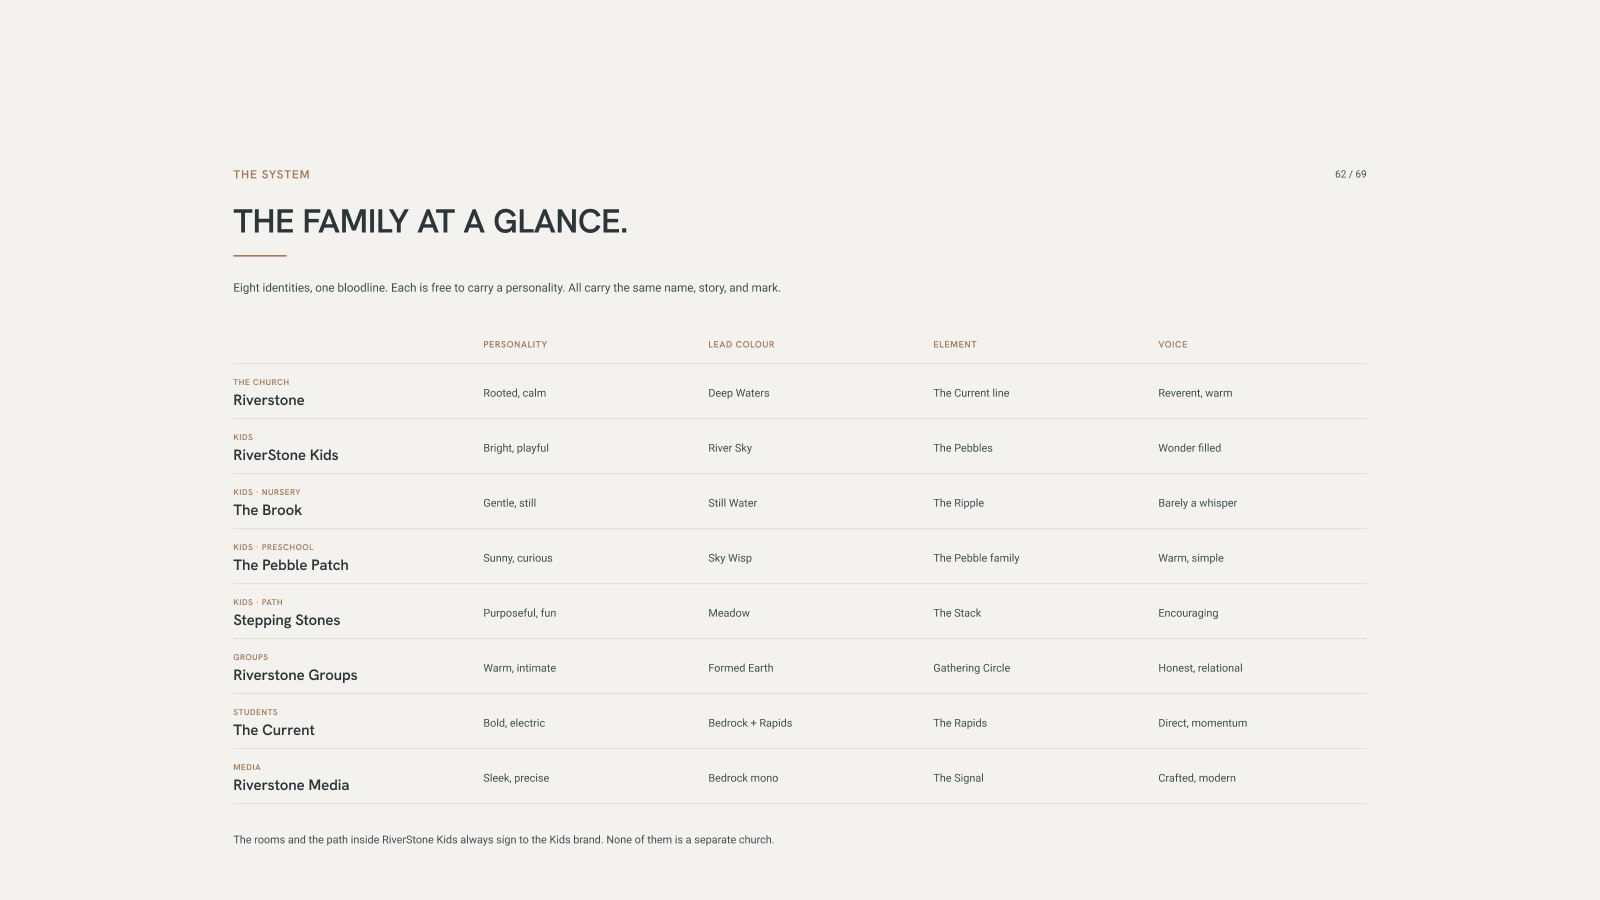
Task: Click the 'THE SYSTEM' section label
Action: [x=271, y=174]
